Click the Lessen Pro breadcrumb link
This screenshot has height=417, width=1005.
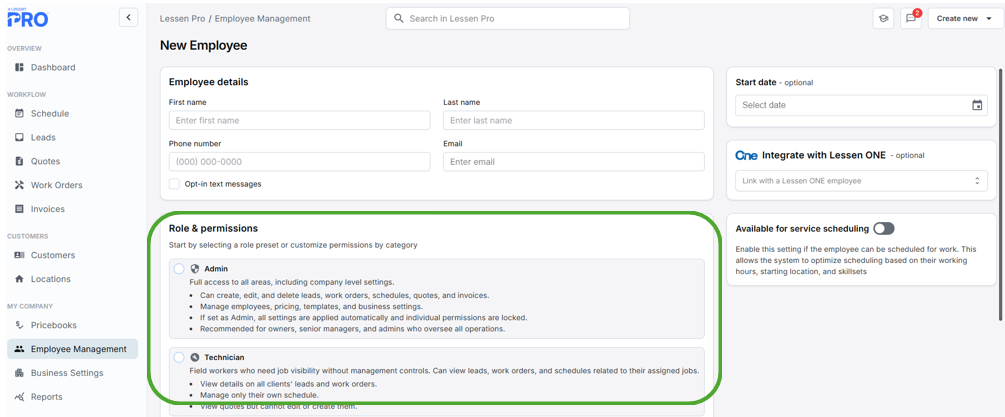point(182,18)
